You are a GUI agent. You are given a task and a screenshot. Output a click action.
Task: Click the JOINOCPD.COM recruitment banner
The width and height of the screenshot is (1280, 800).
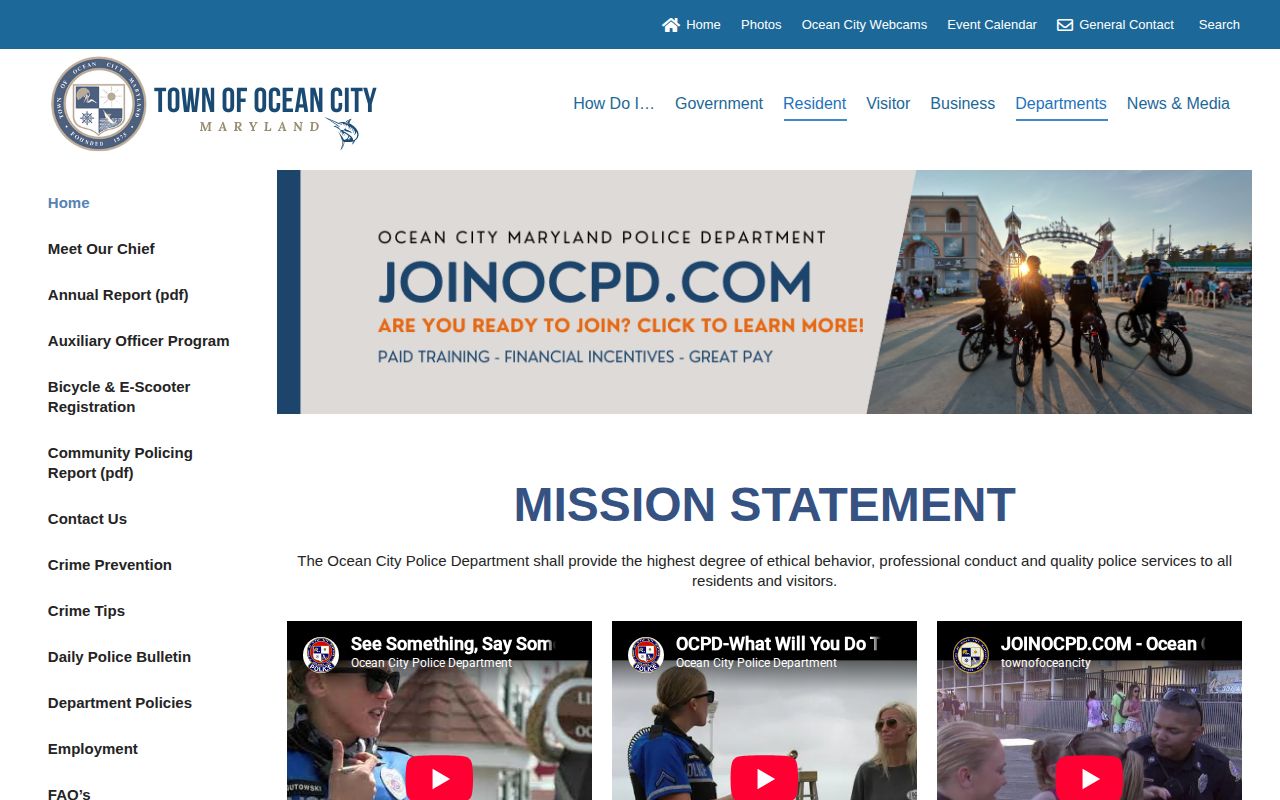click(764, 292)
